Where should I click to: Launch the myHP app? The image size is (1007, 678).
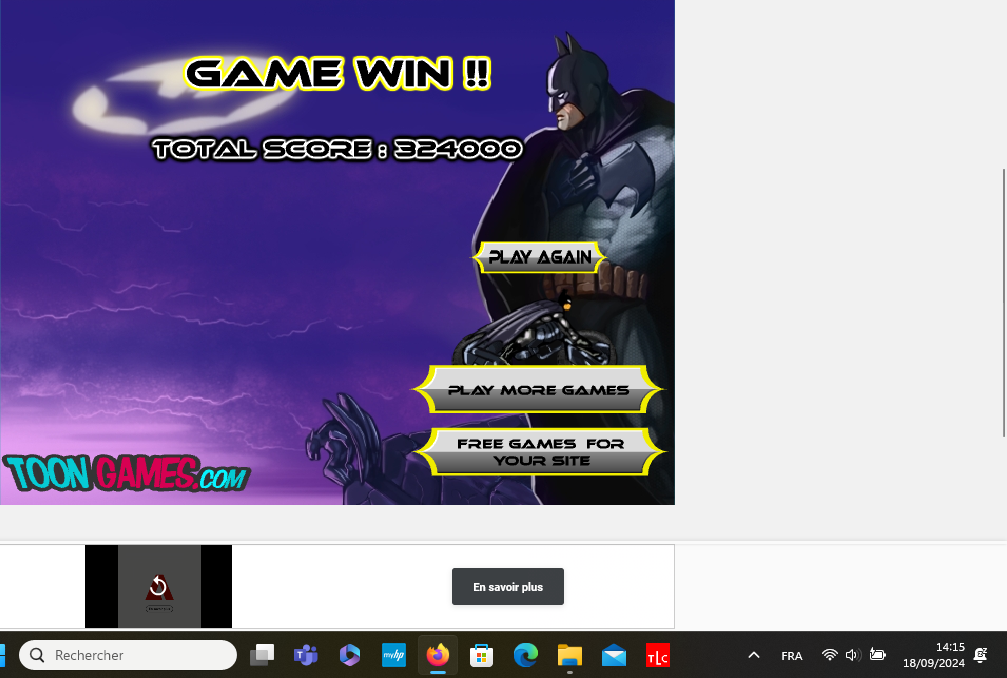click(393, 655)
